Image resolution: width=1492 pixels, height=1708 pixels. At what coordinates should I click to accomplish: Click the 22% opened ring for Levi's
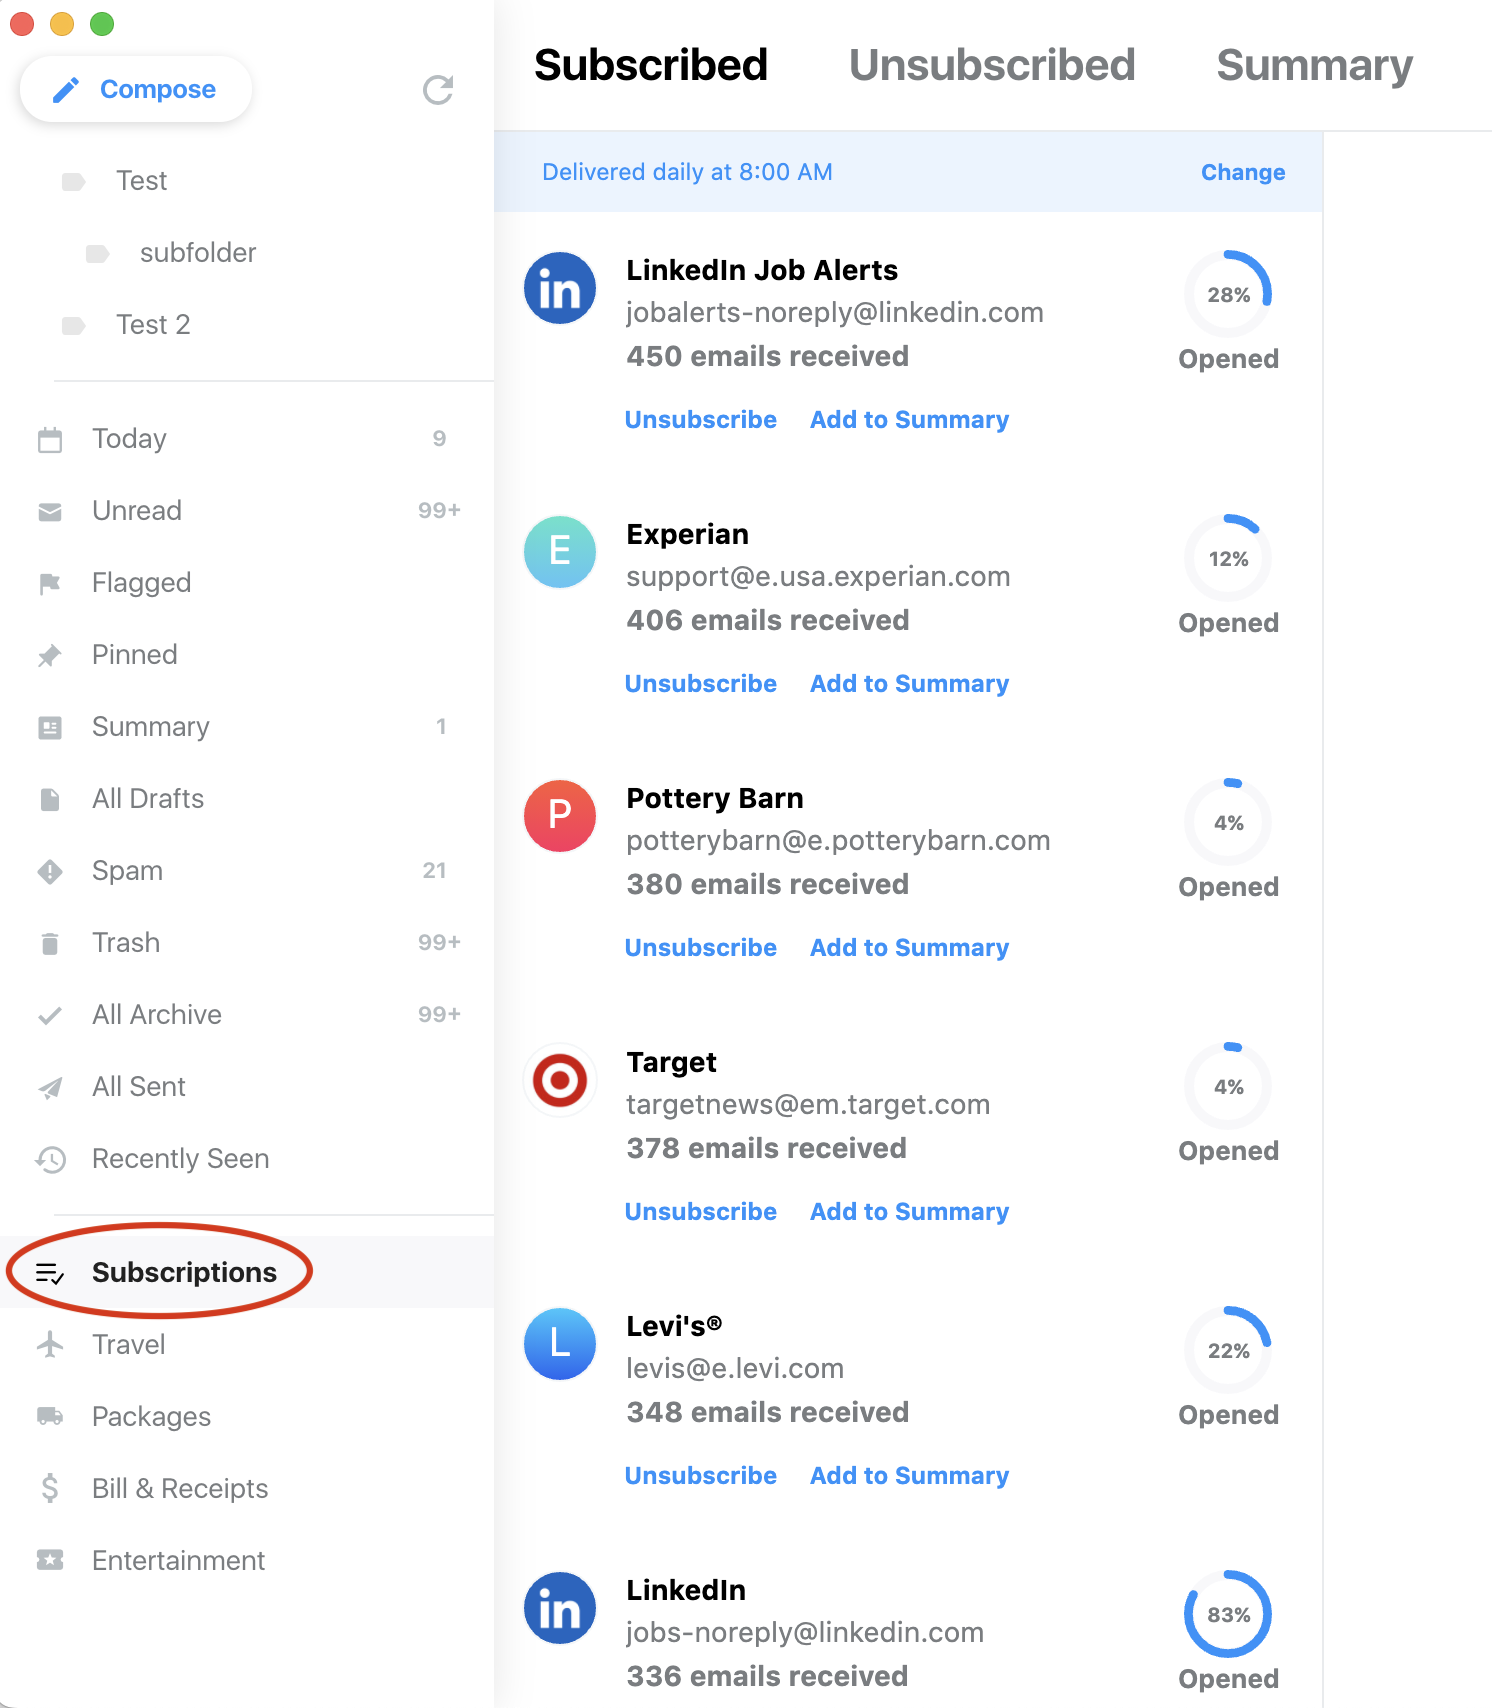pos(1228,1350)
